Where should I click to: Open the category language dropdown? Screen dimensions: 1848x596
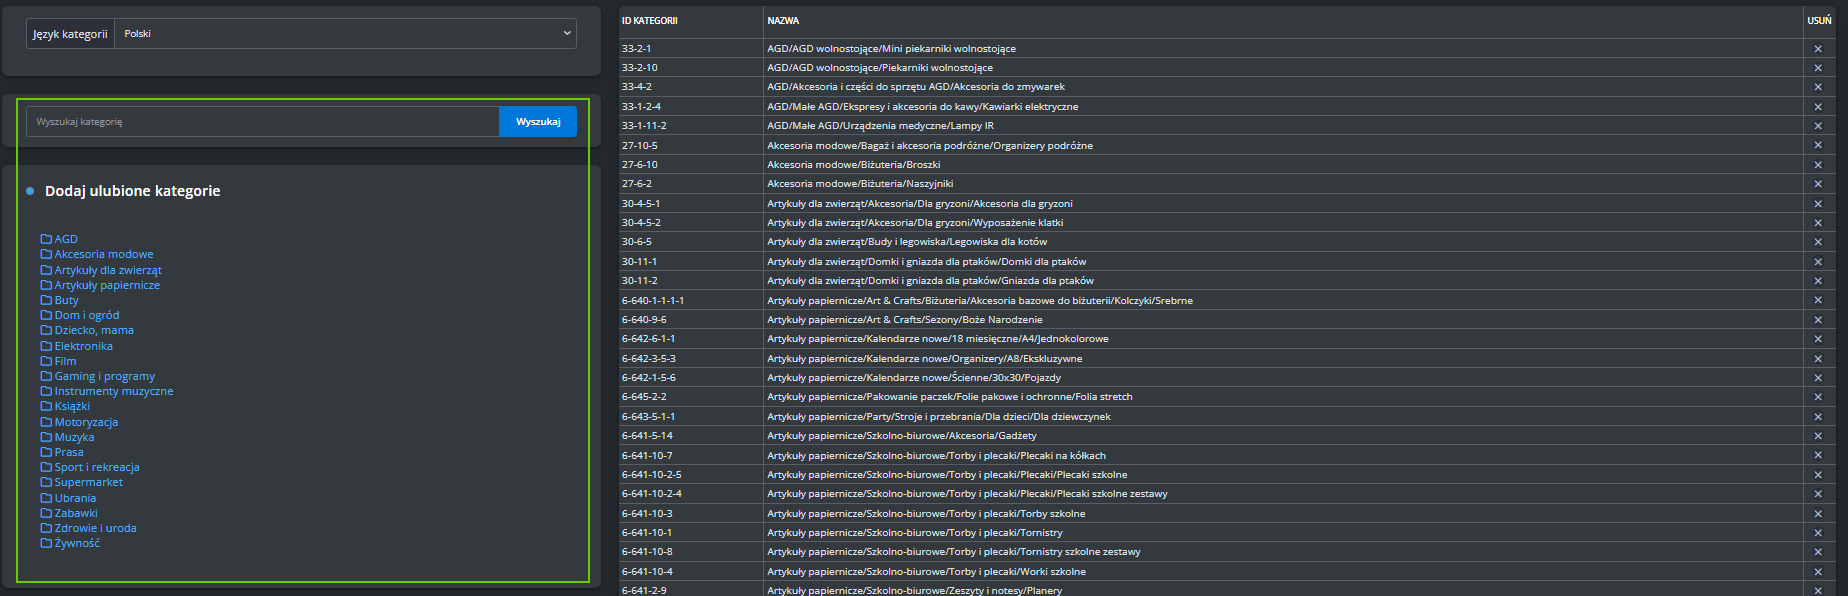345,34
